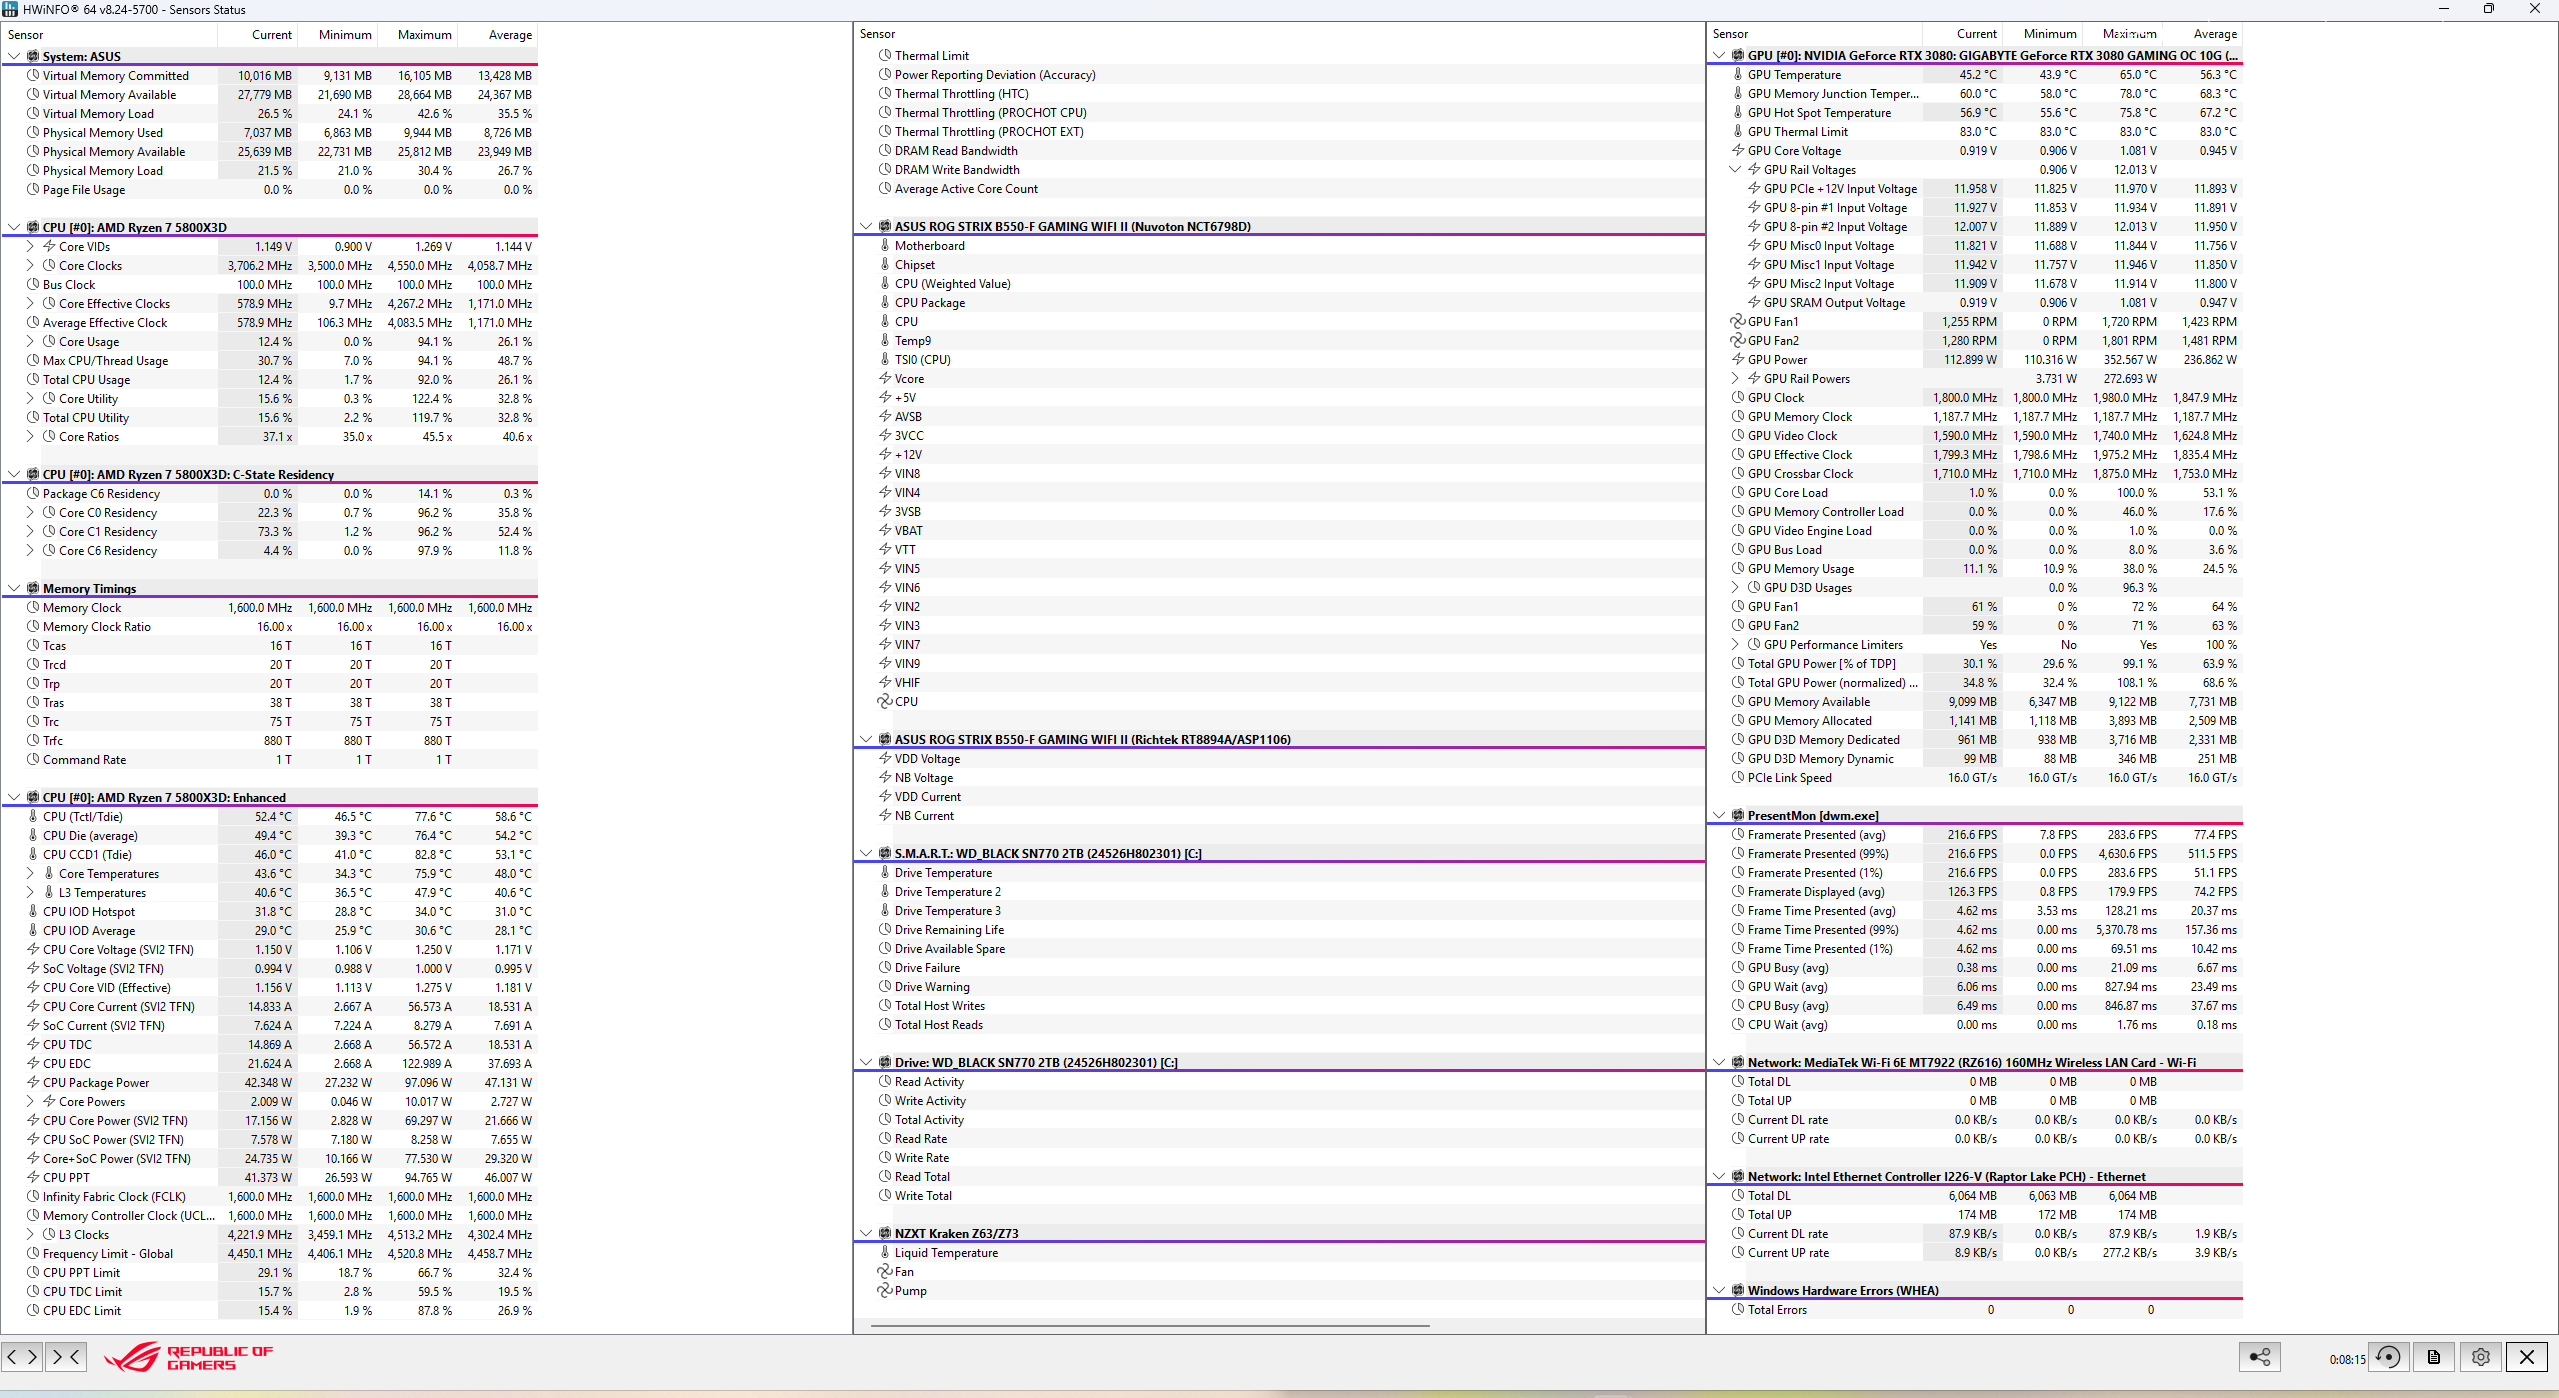Expand the Core Ratios row

[30, 437]
